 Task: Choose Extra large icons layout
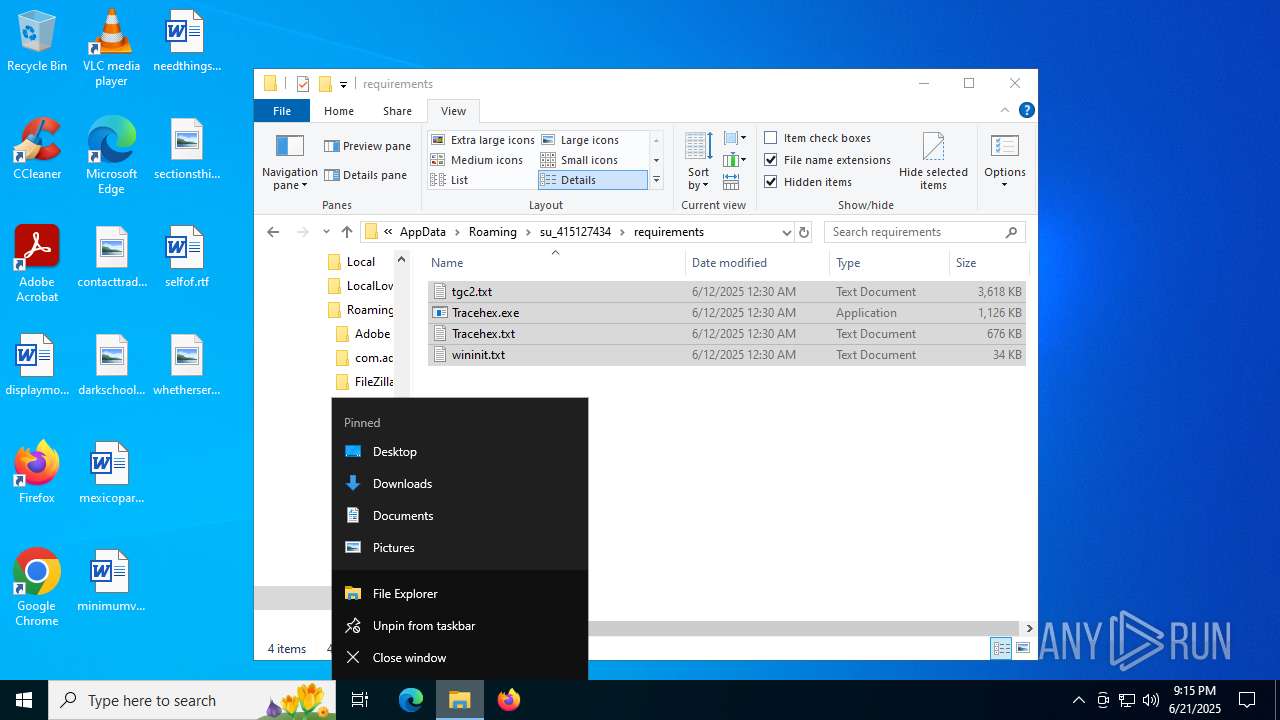483,140
